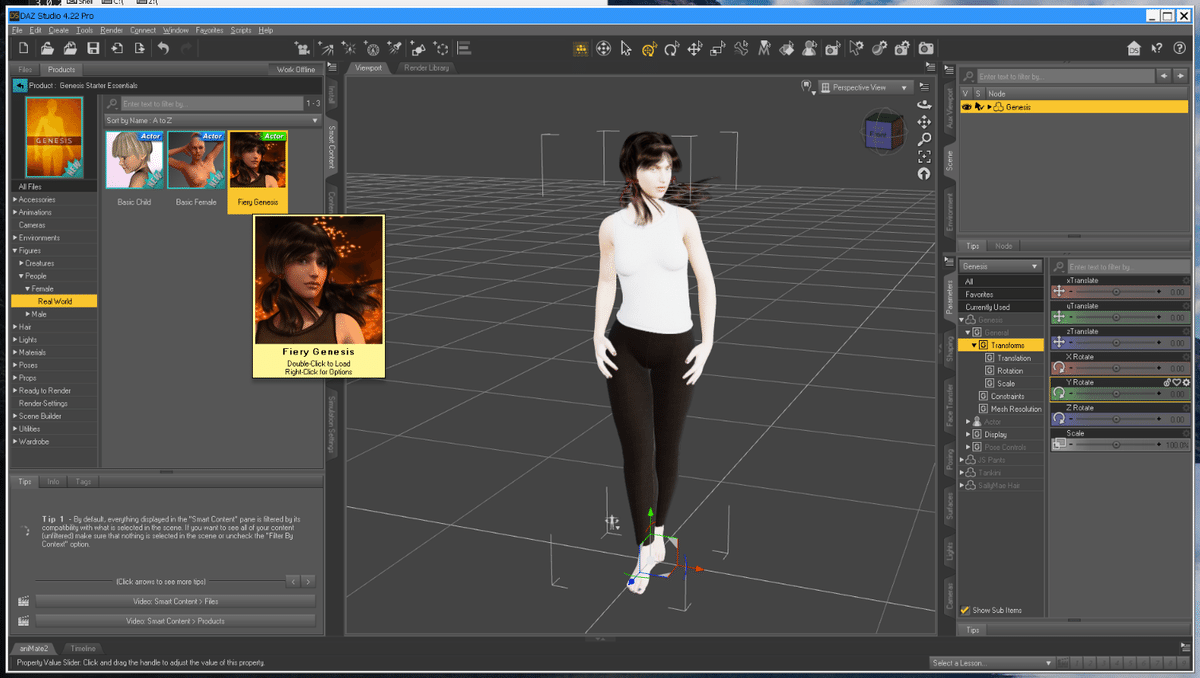Click the zoom magnifier control in viewport
This screenshot has width=1200, height=678.
tap(924, 139)
